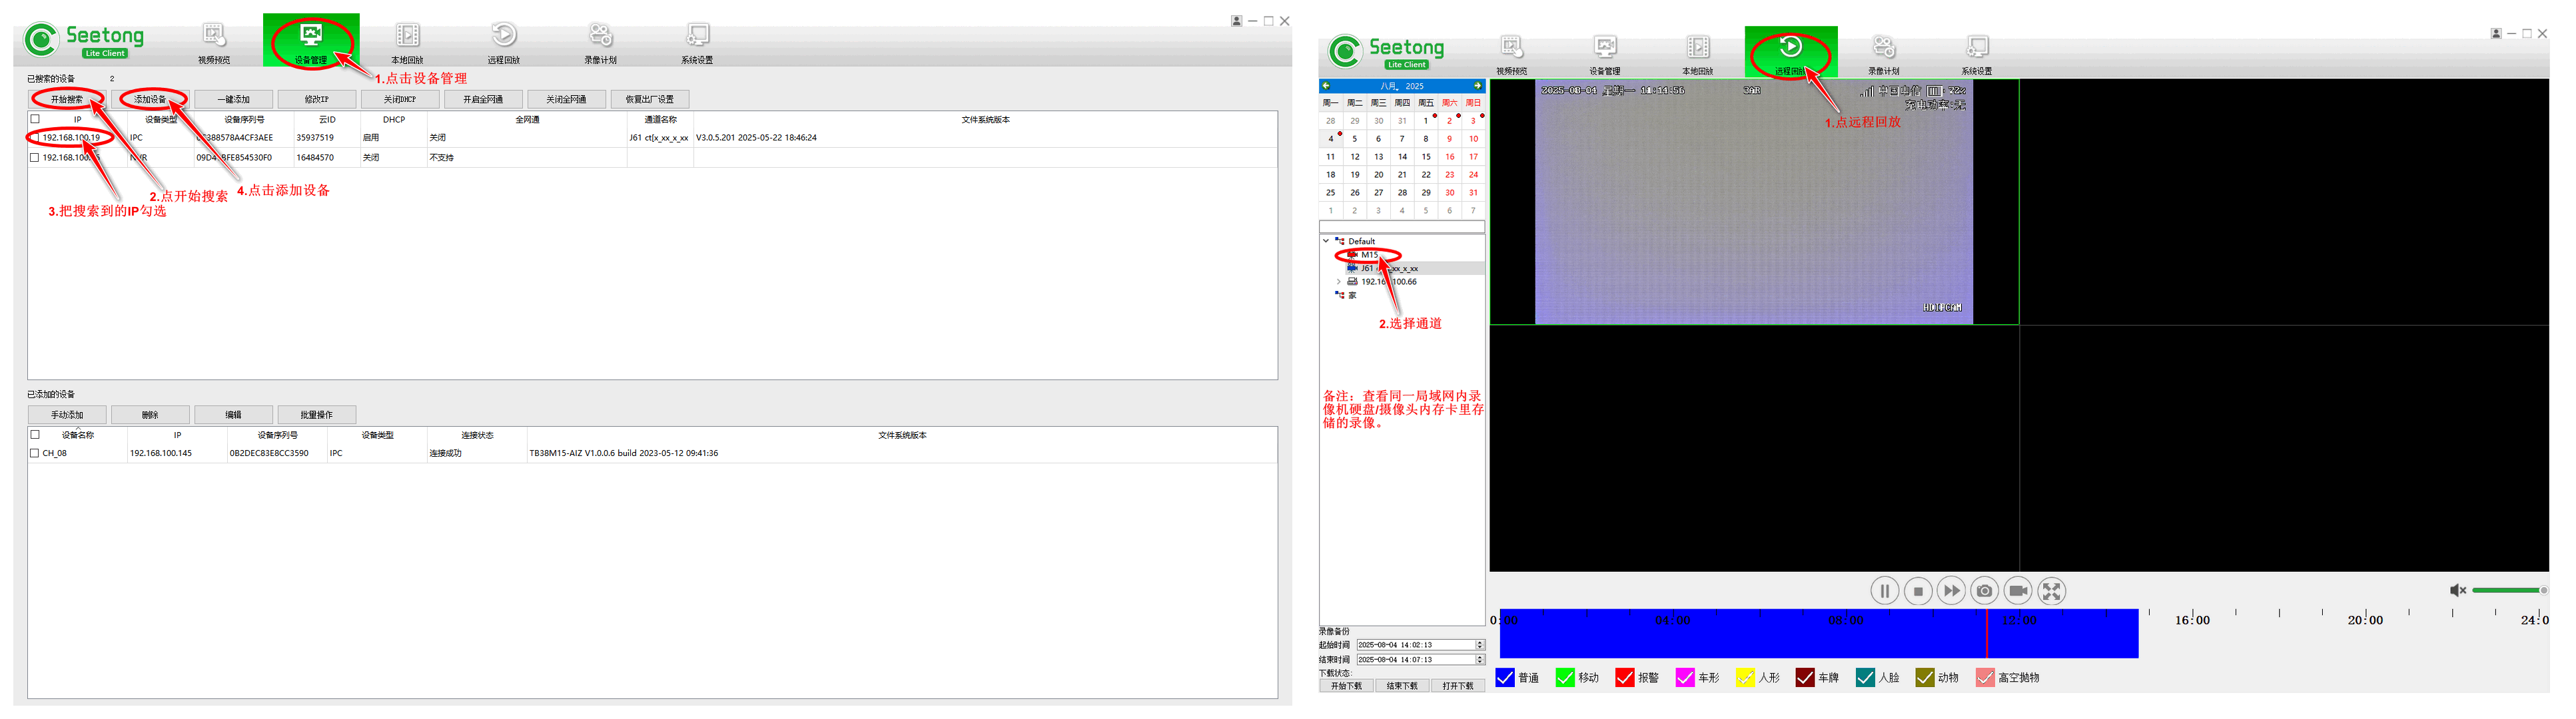Image resolution: width=2576 pixels, height=719 pixels.
Task: Enter fullscreen with the expand-arrows icon
Action: click(2052, 591)
